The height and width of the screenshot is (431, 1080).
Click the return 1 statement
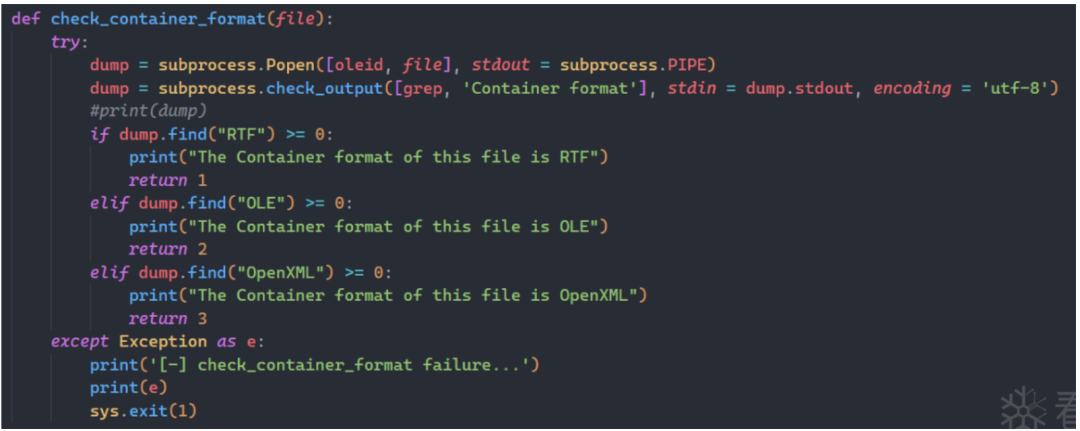(x=167, y=180)
